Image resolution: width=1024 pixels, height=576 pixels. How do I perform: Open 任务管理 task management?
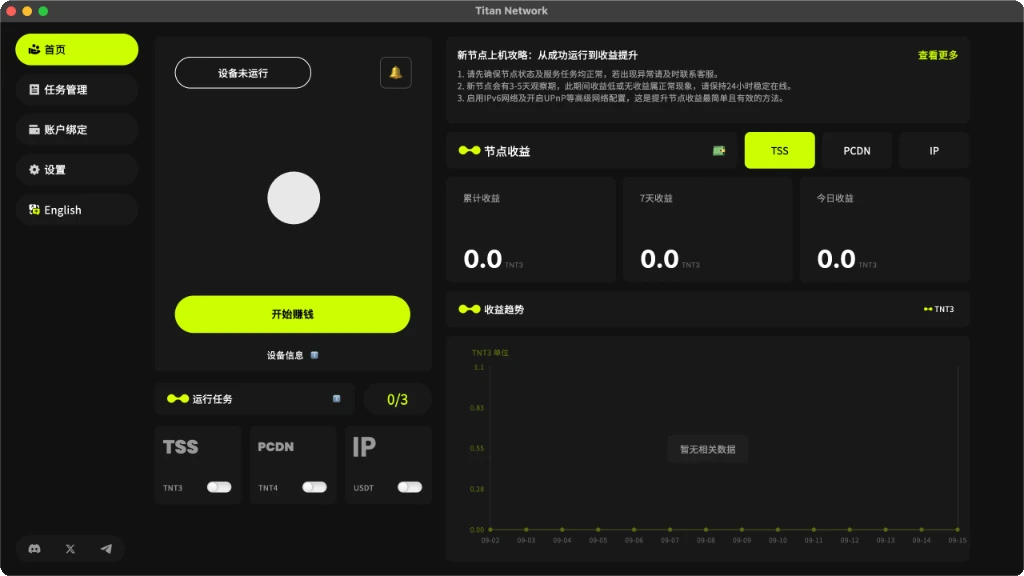click(76, 89)
